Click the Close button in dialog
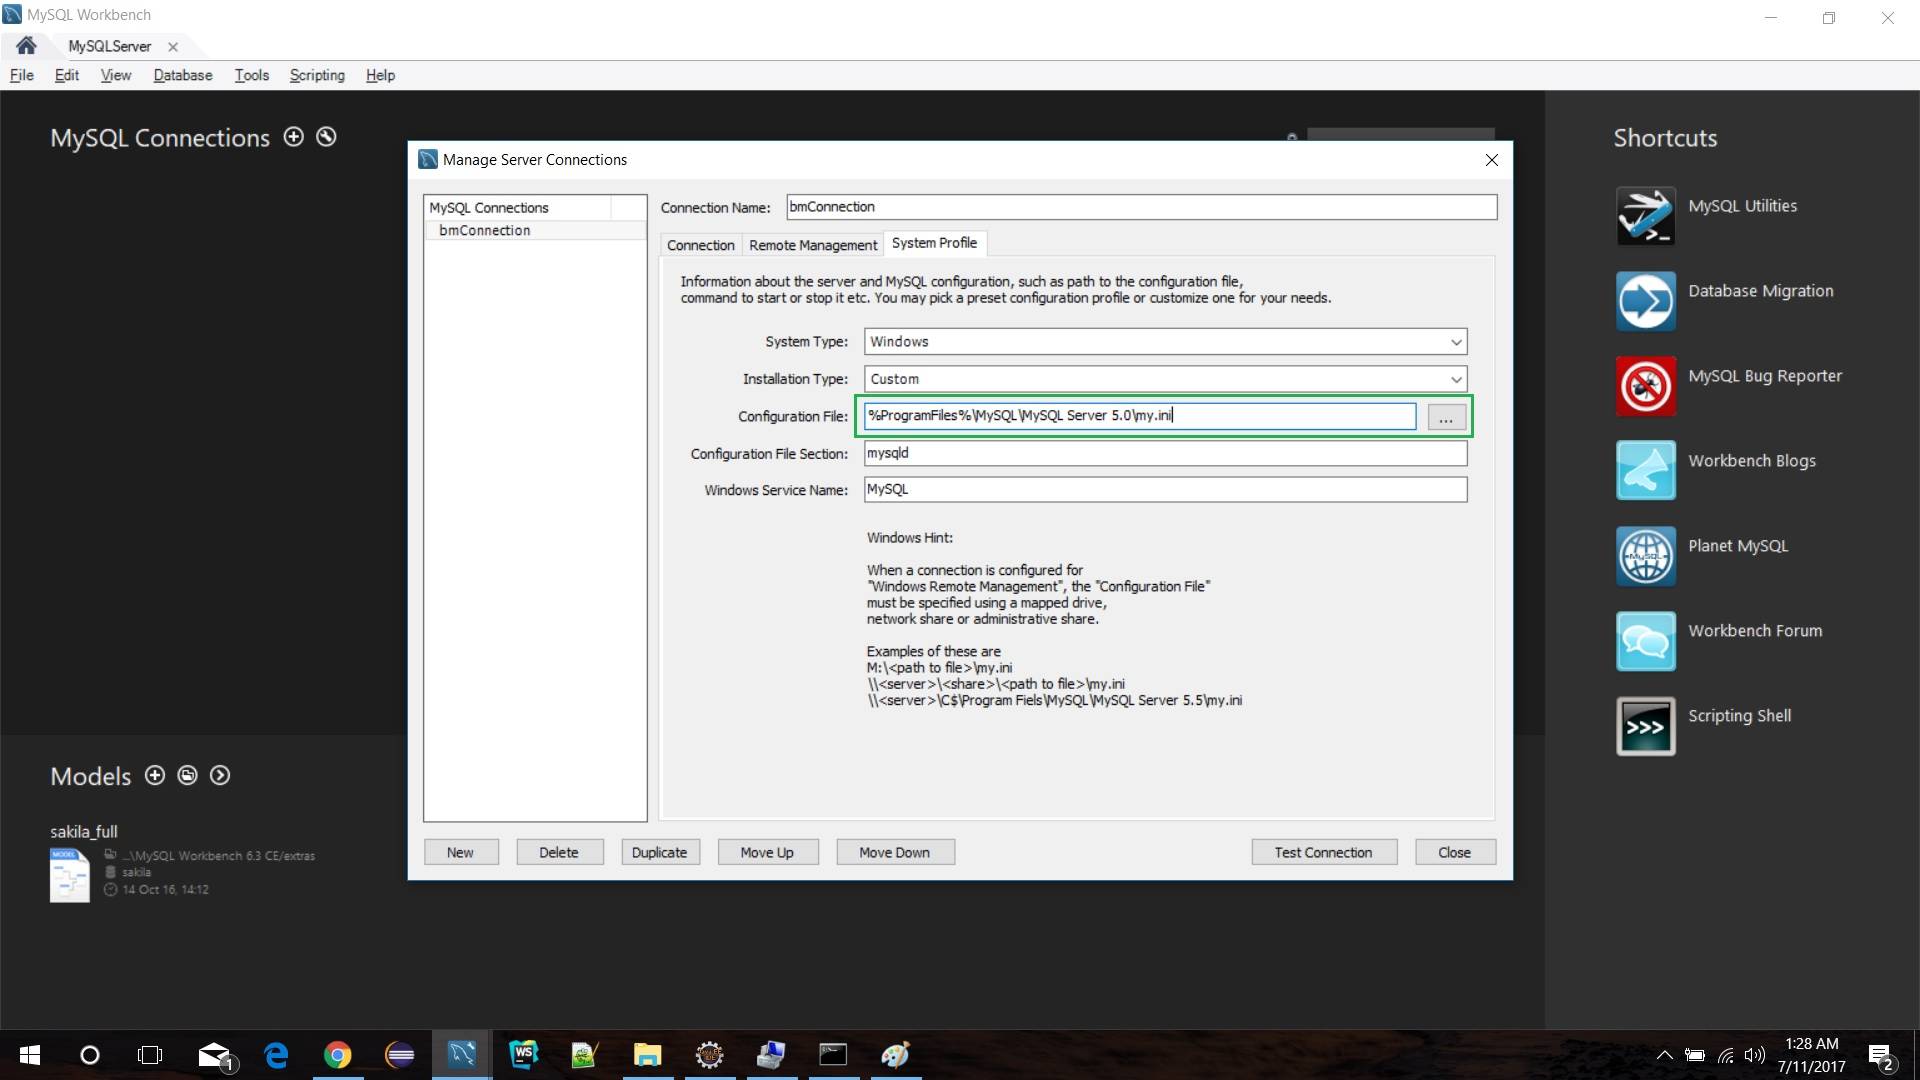1920x1080 pixels. (x=1454, y=852)
